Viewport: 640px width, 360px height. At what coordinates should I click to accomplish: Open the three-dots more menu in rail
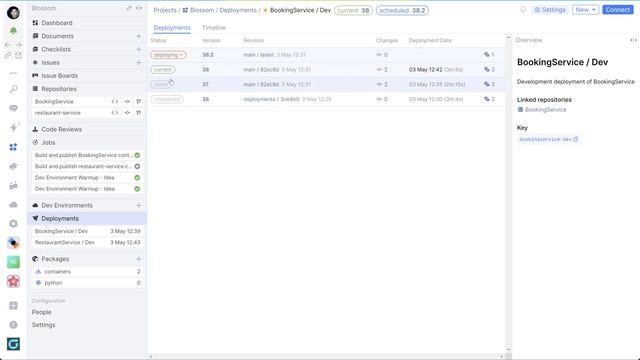pos(13,73)
